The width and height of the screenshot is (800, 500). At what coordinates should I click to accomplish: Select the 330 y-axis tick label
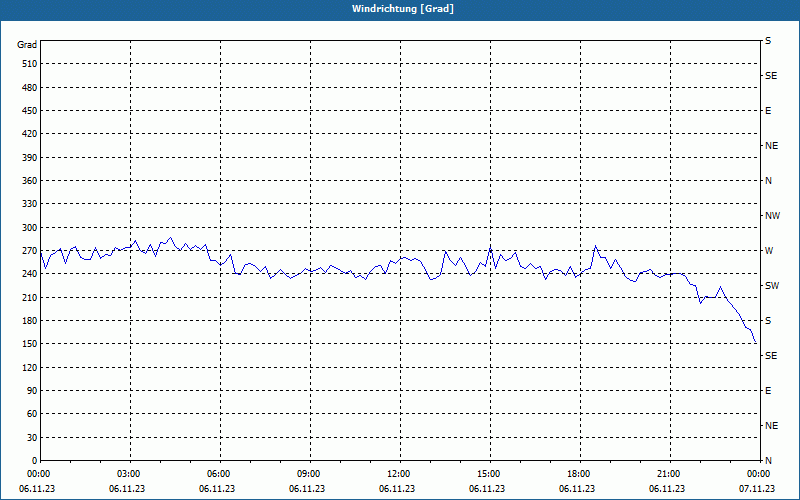click(30, 204)
